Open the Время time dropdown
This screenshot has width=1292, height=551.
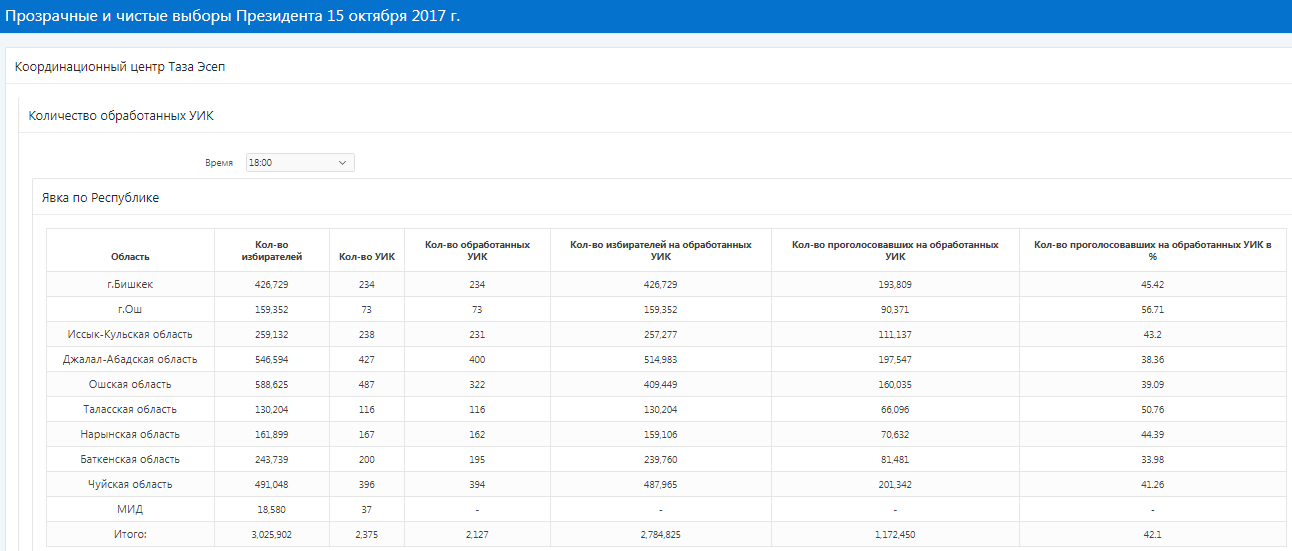pos(300,162)
